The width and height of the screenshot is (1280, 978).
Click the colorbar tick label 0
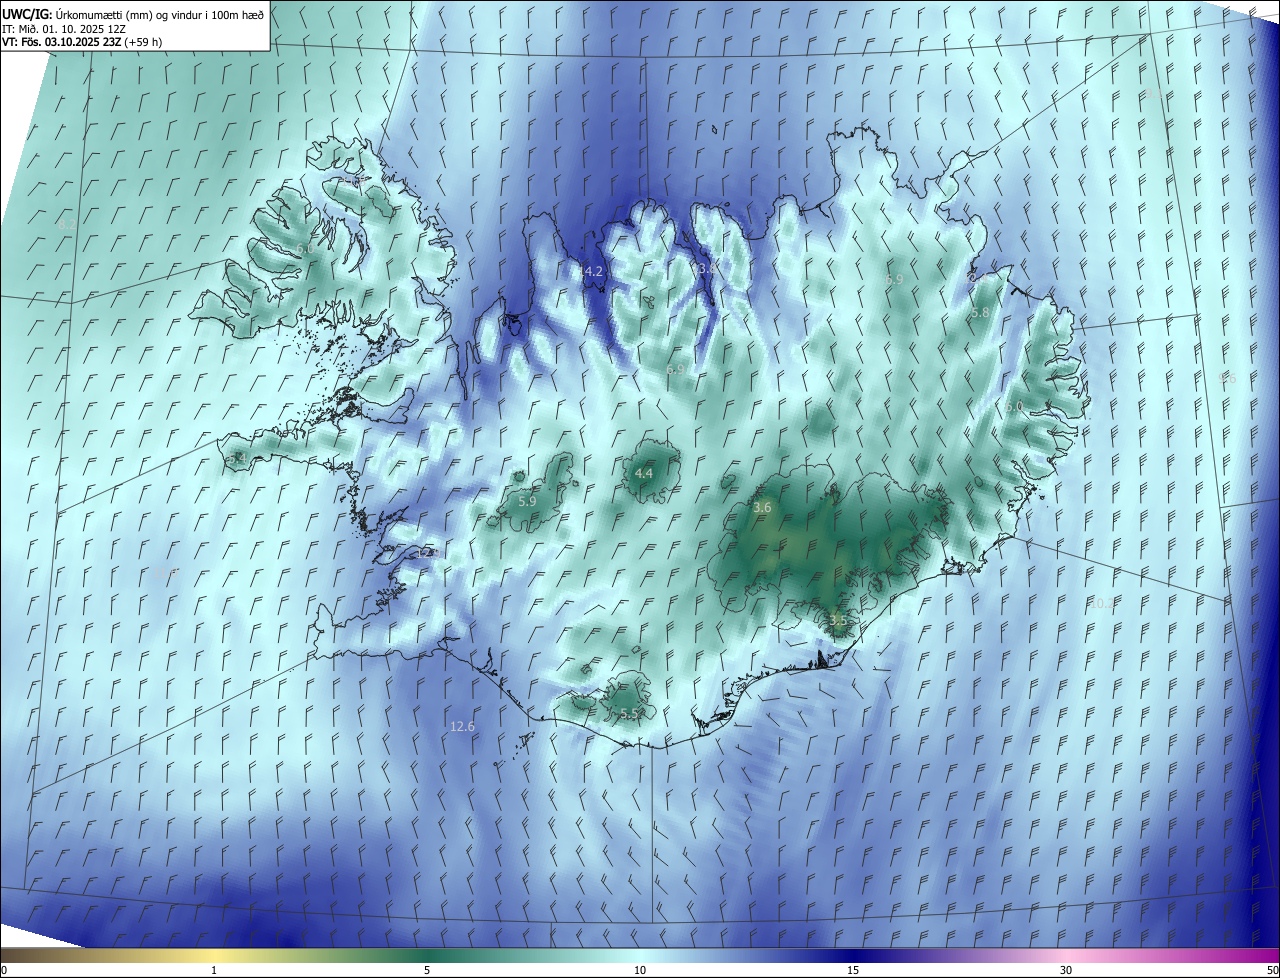(x=3, y=970)
